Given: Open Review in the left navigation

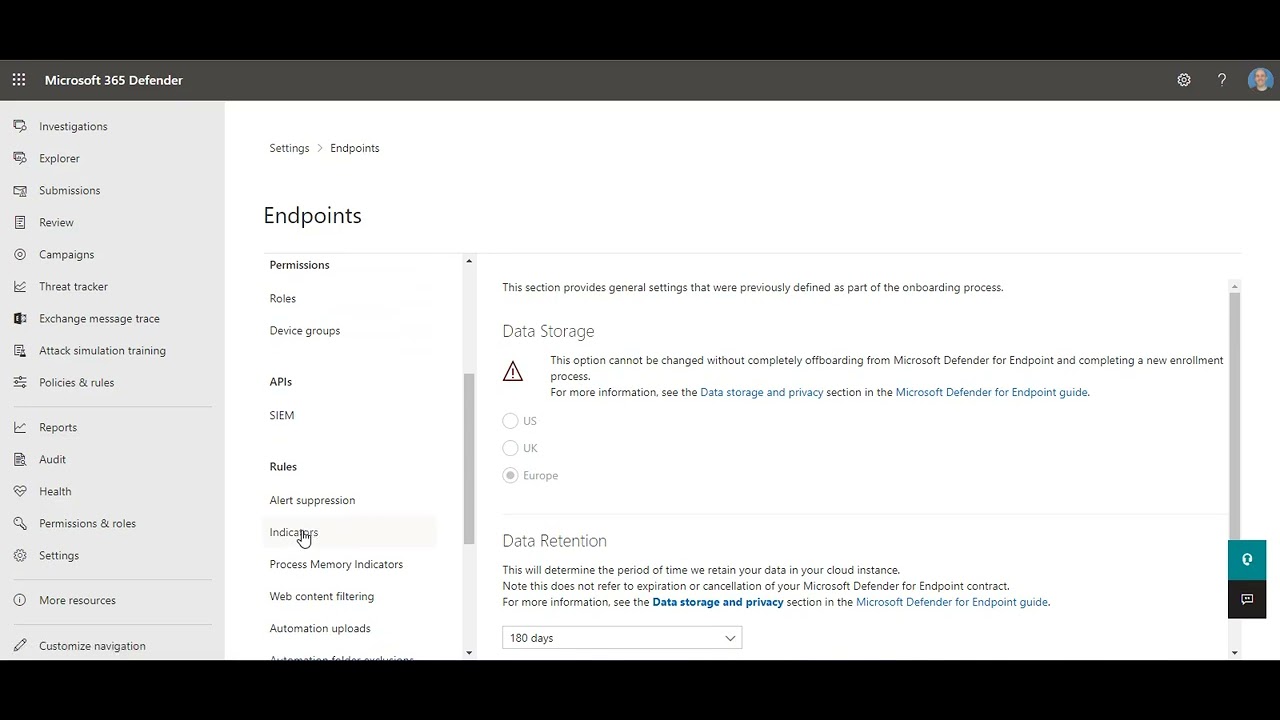Looking at the screenshot, I should [x=56, y=222].
